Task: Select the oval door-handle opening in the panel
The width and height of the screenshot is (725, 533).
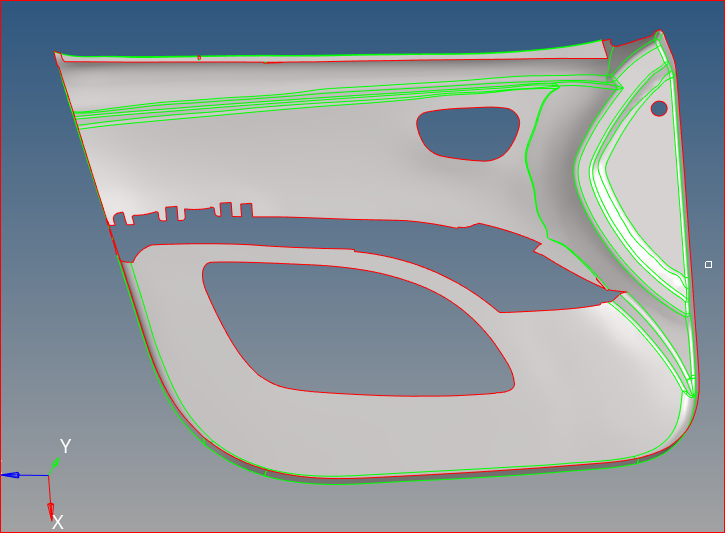Action: tap(468, 134)
